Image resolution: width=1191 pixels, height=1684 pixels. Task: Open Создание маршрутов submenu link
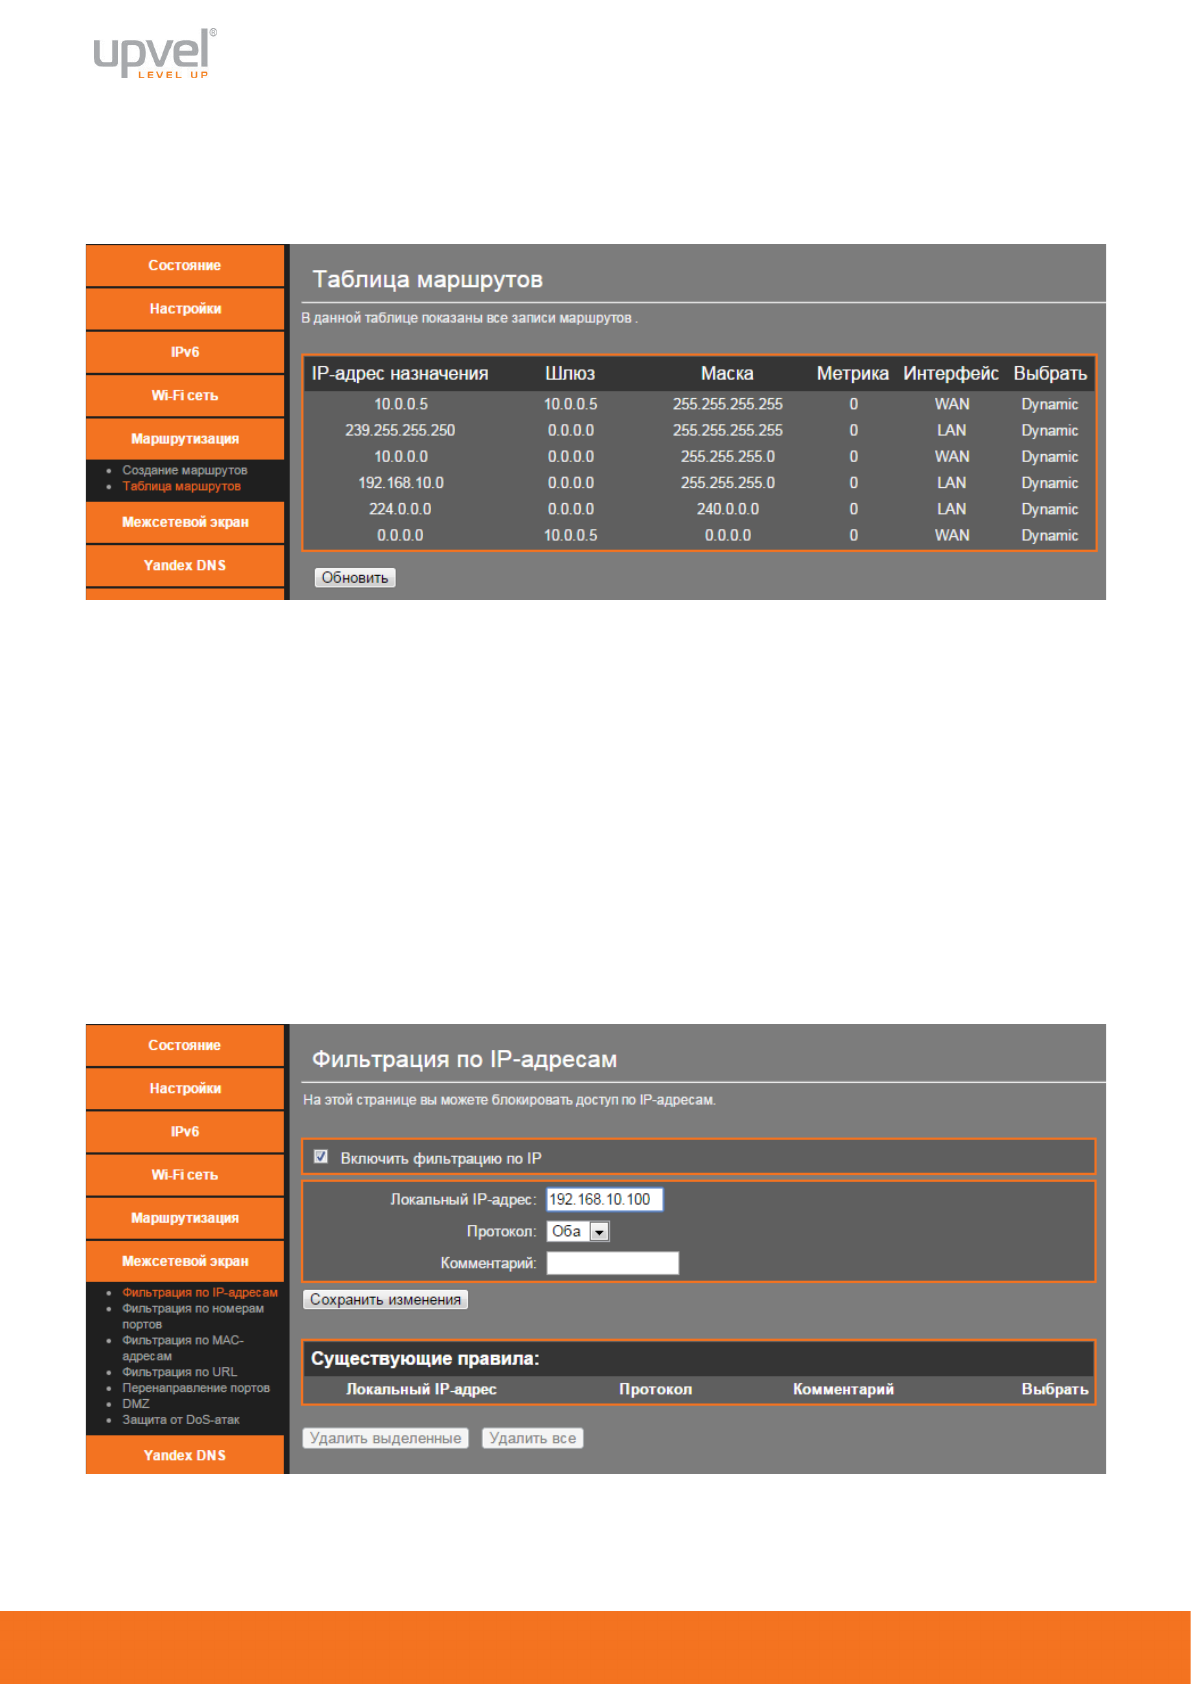click(x=184, y=470)
